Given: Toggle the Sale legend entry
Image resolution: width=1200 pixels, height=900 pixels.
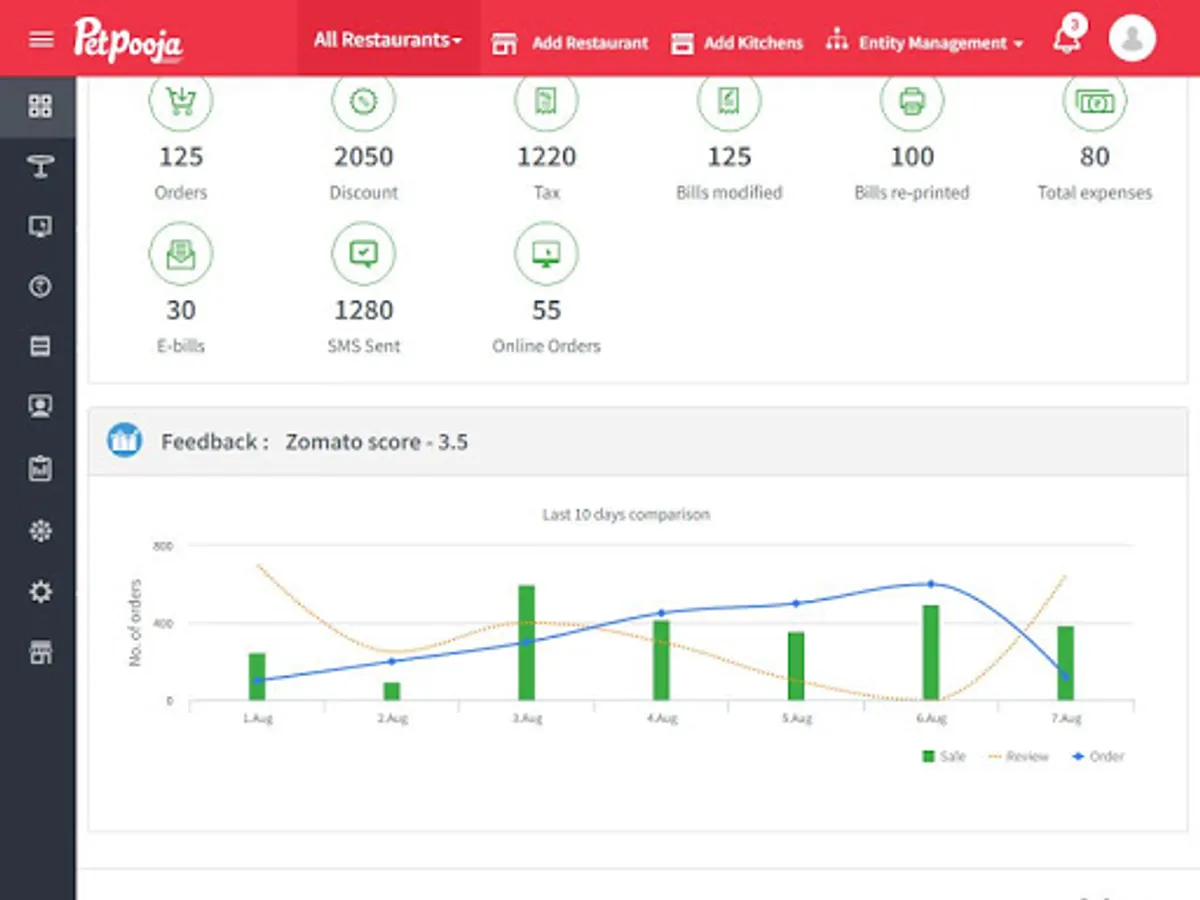Looking at the screenshot, I should click(944, 757).
